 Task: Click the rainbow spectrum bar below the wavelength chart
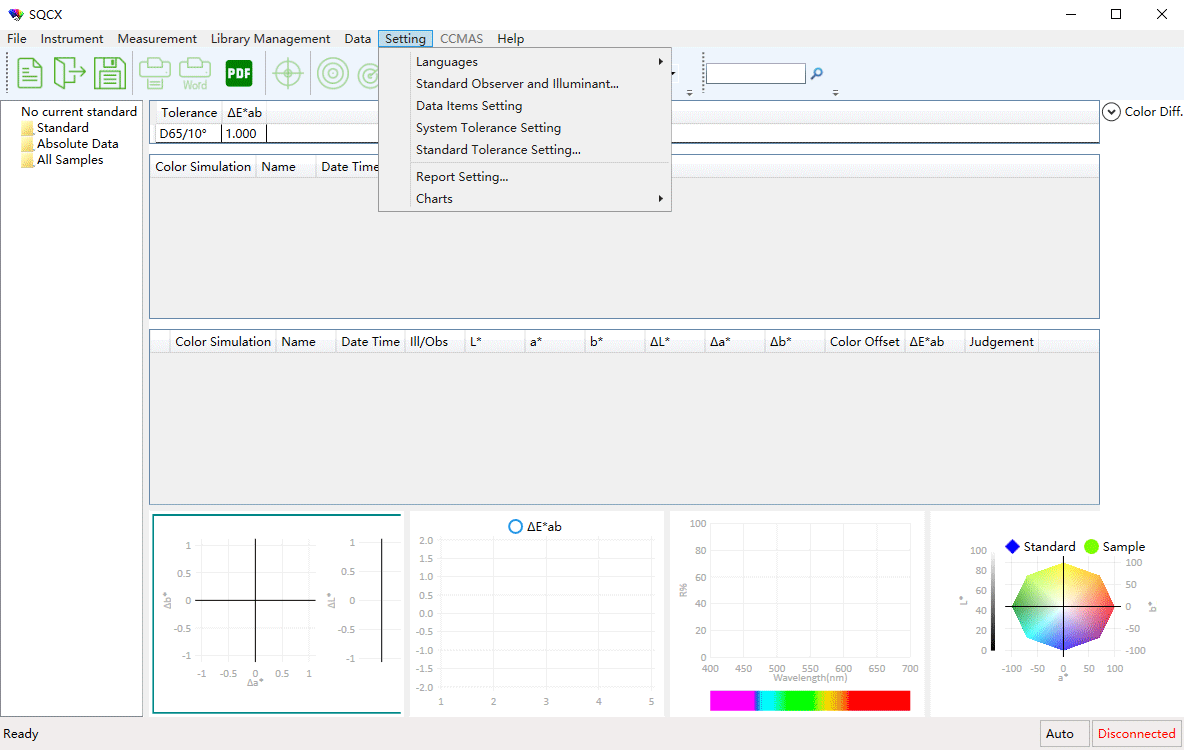810,699
